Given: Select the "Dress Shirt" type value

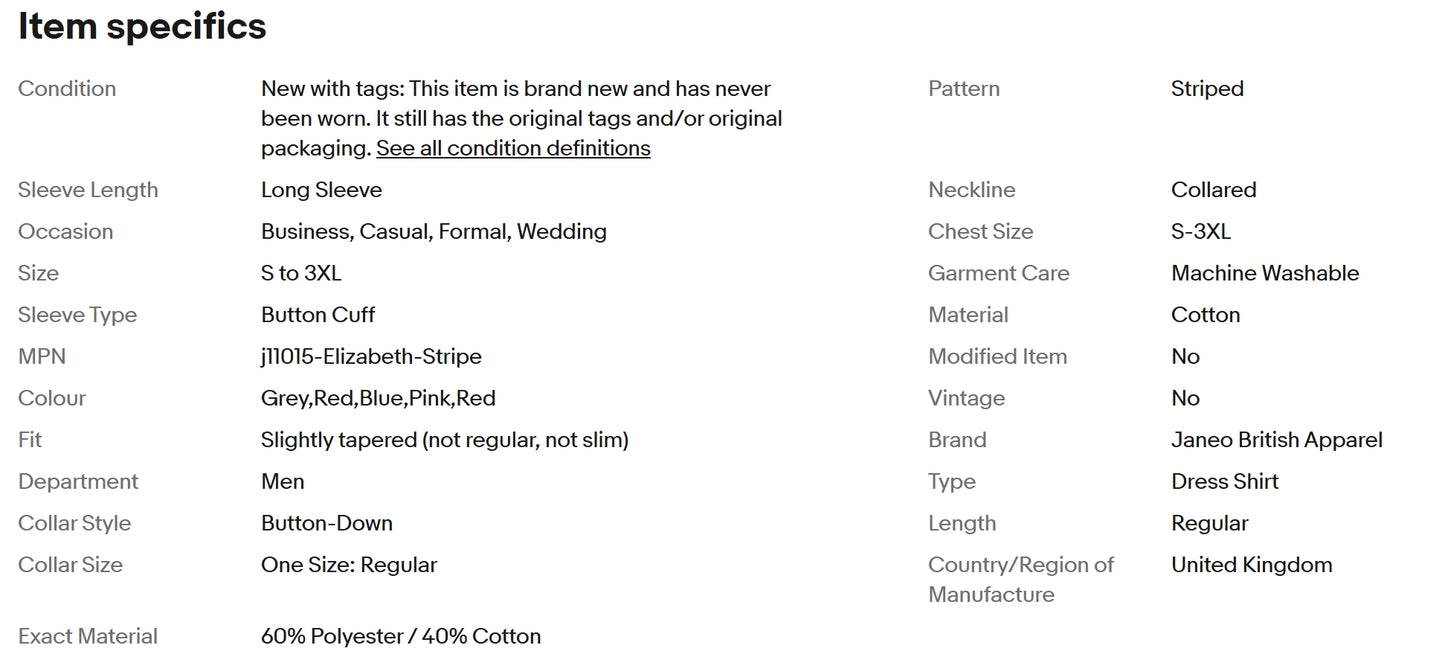Looking at the screenshot, I should click(1225, 482).
